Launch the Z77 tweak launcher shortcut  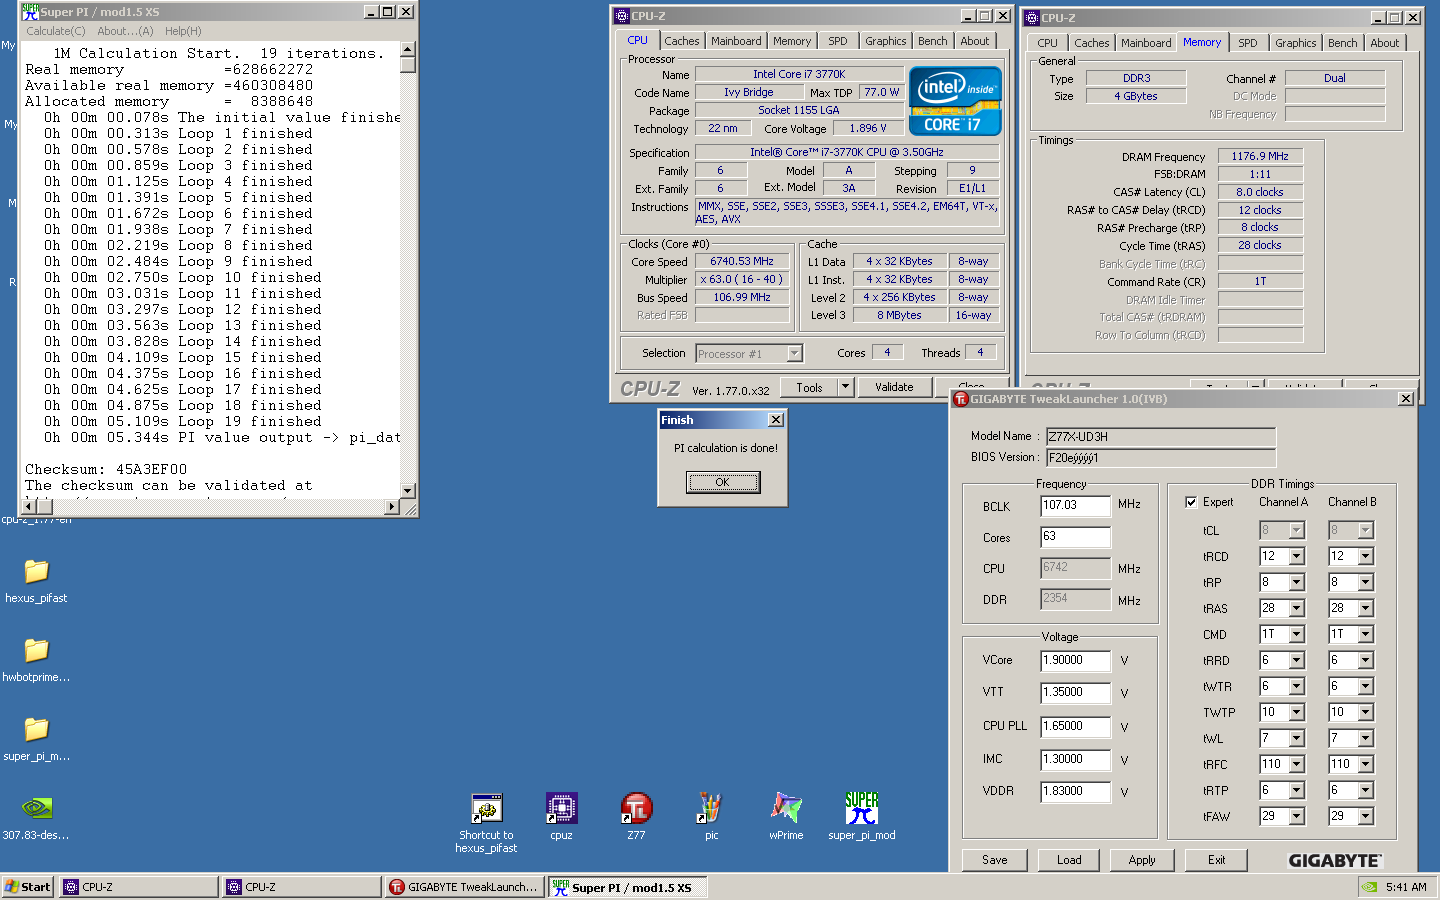(636, 808)
